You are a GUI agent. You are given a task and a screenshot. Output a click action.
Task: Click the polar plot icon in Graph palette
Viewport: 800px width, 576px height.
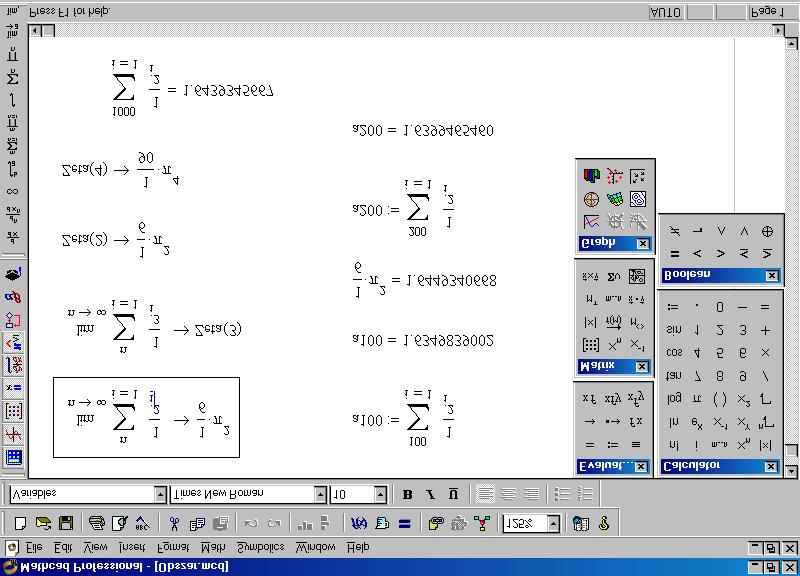591,199
